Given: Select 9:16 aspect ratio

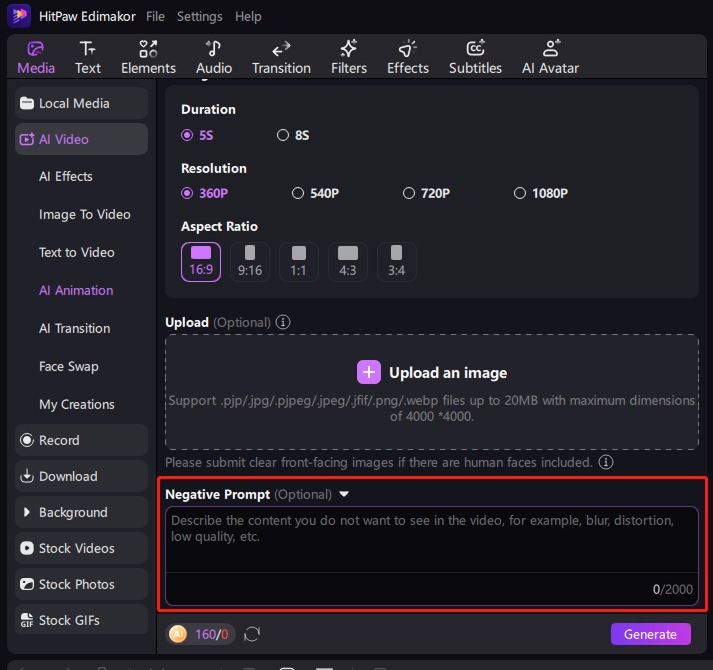Looking at the screenshot, I should coord(250,262).
